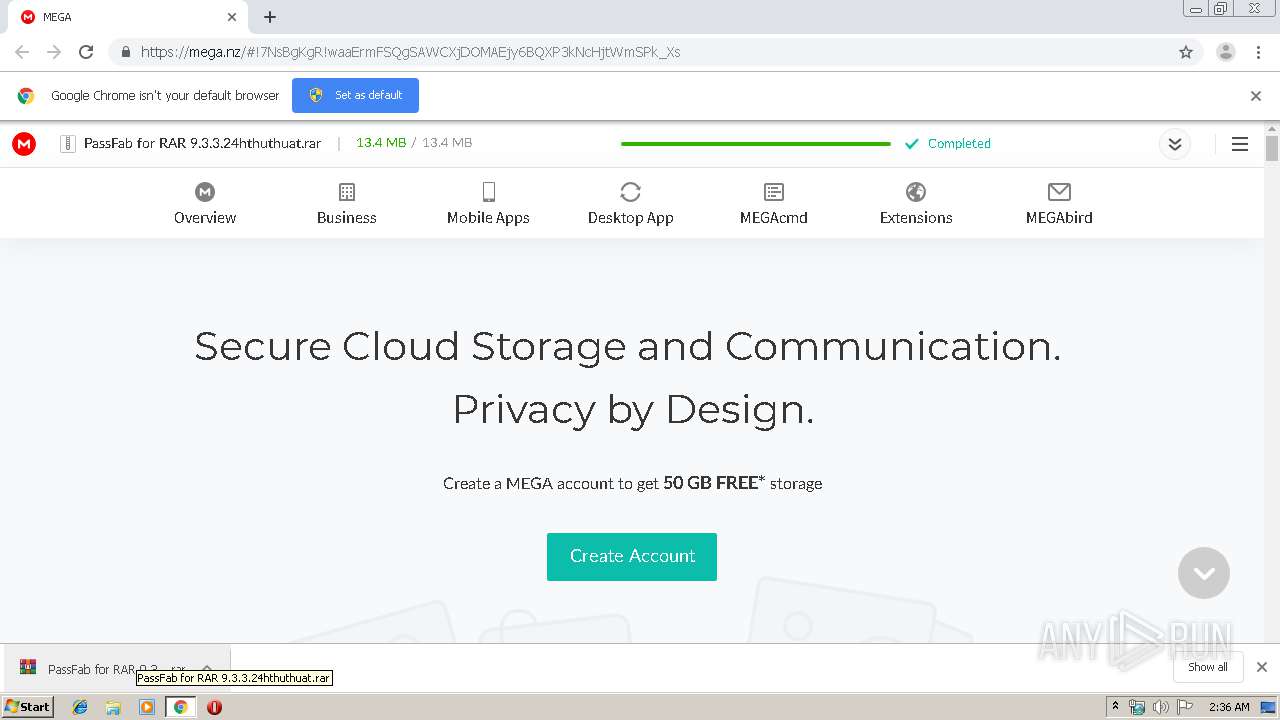The height and width of the screenshot is (720, 1280).
Task: Click the Completed status label
Action: (x=959, y=144)
